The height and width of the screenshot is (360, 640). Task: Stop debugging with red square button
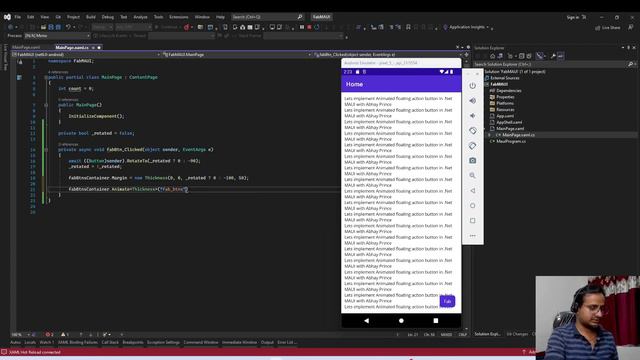tap(309, 27)
